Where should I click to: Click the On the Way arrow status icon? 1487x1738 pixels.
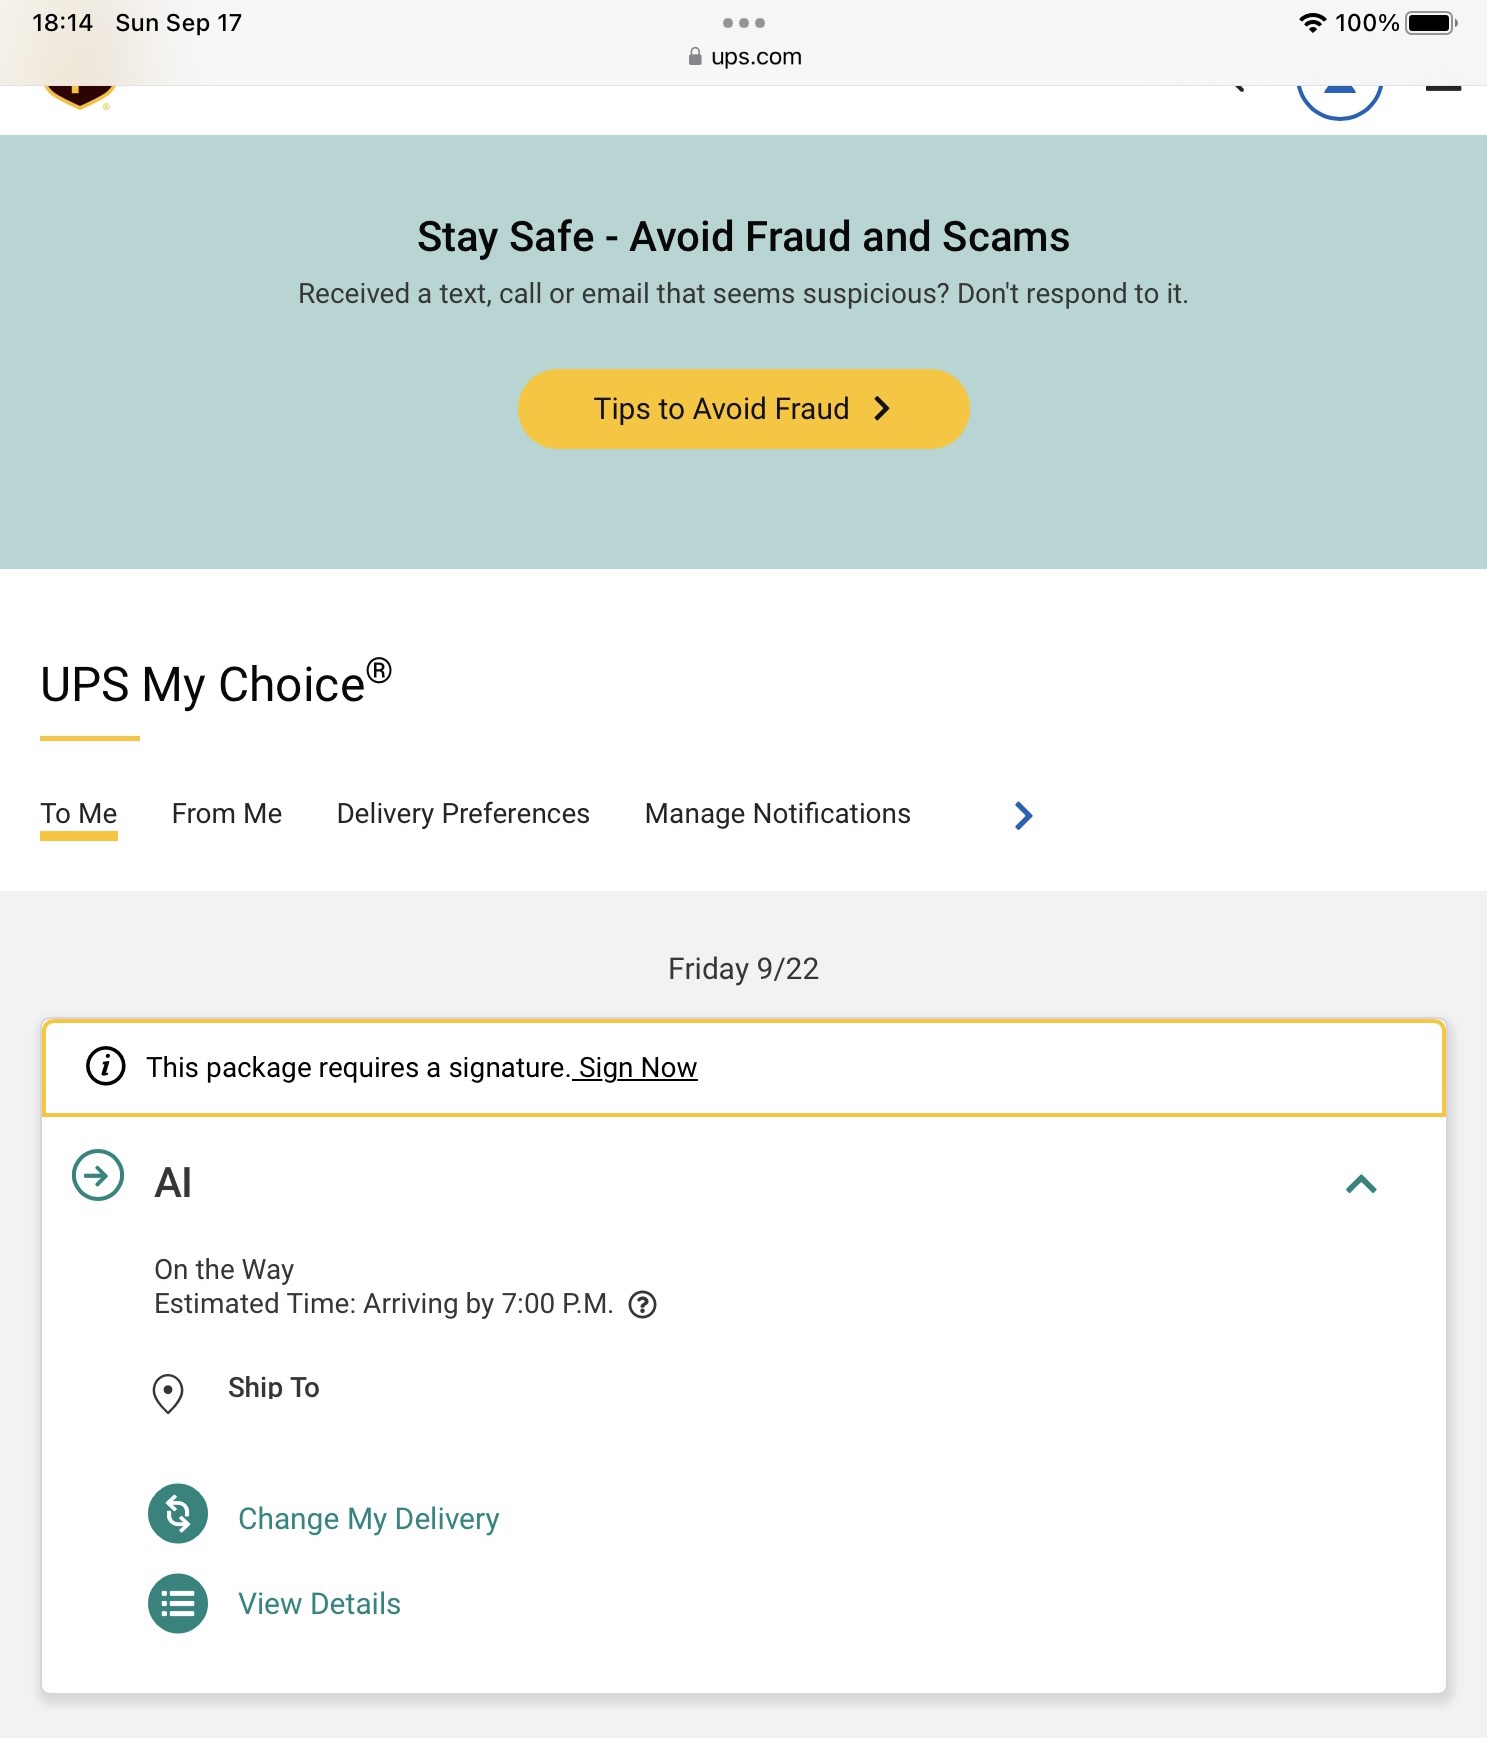pos(98,1176)
